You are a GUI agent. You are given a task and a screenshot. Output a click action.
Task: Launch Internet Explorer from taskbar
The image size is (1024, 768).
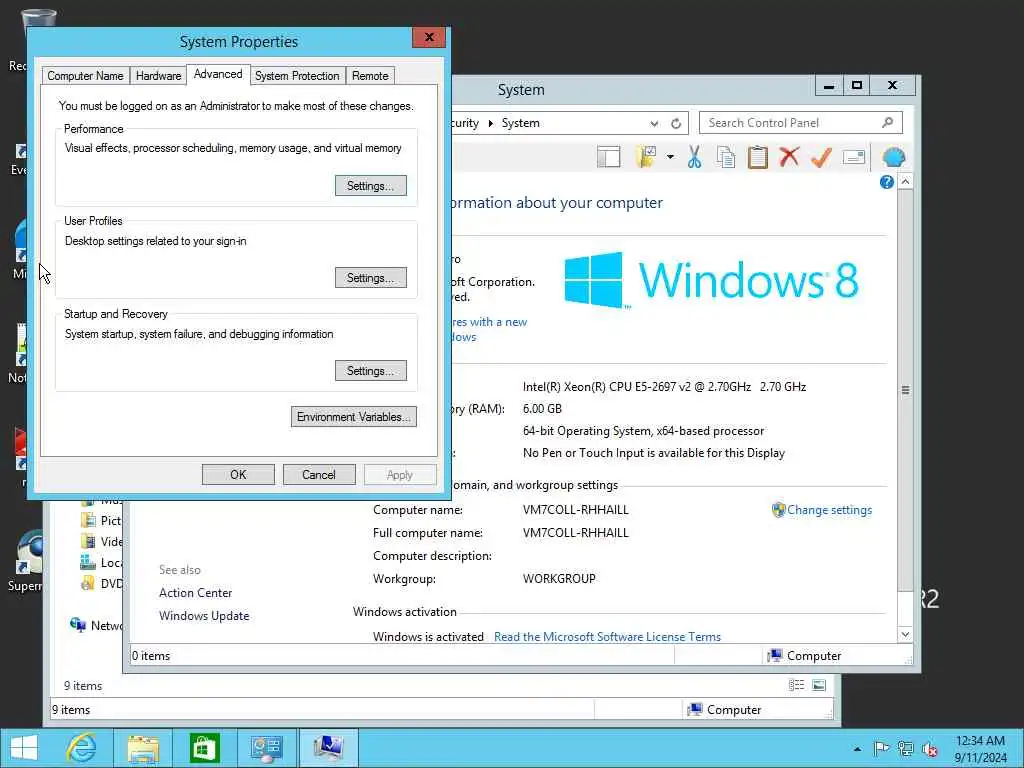pyautogui.click(x=82, y=748)
